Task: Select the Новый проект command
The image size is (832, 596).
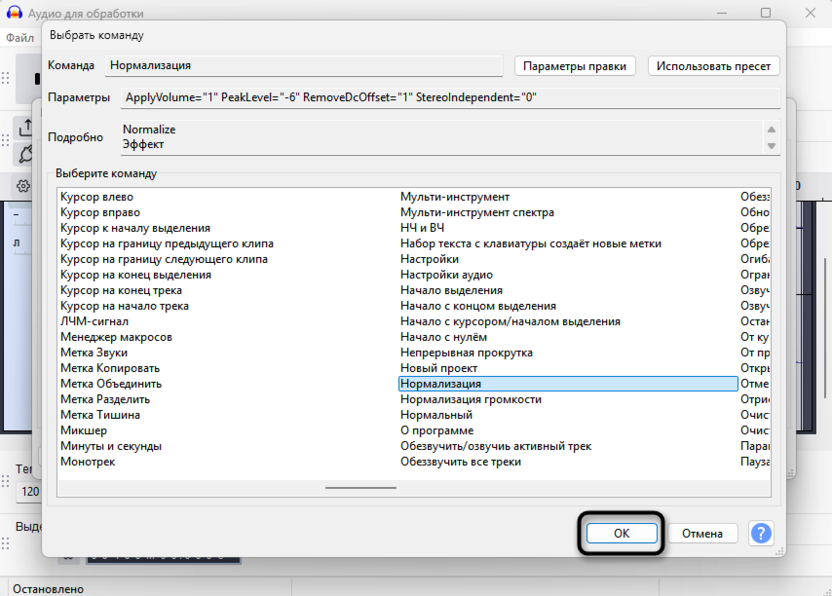Action: pos(439,368)
